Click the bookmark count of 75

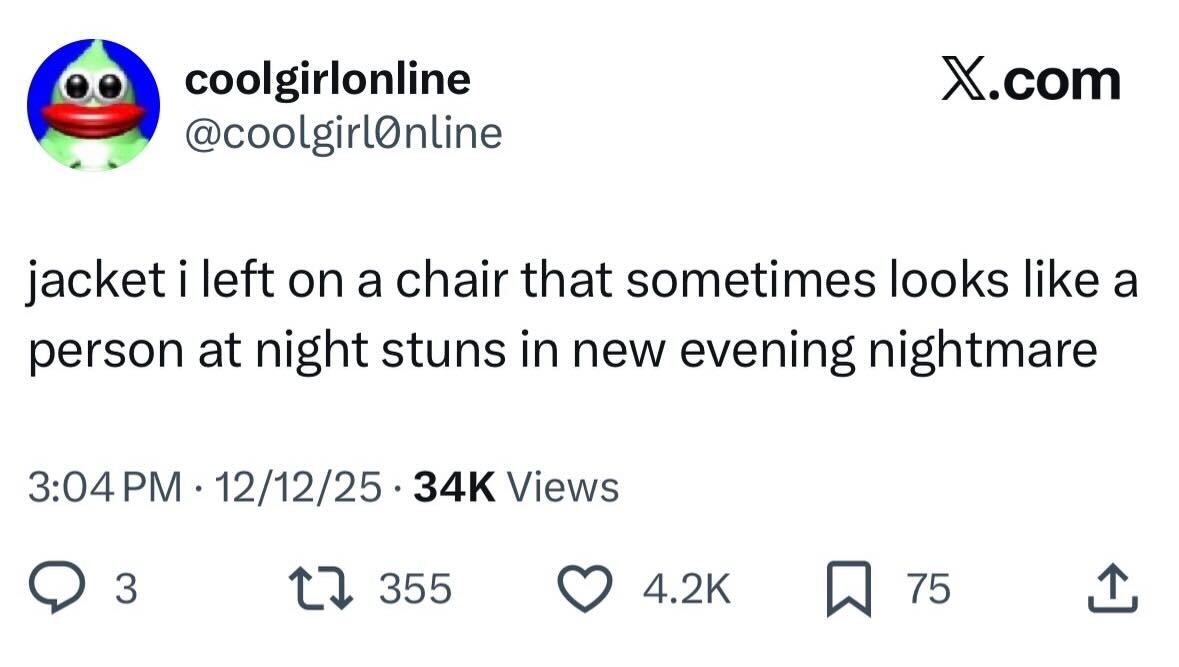point(927,590)
